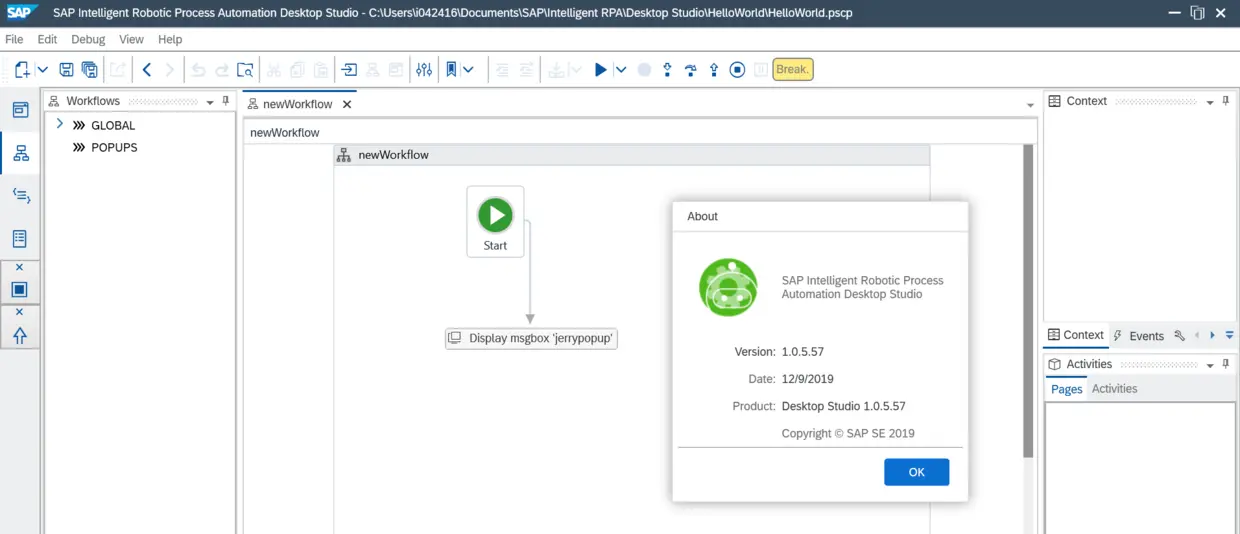Expand the GLOBAL tree node
This screenshot has height=534, width=1240.
[60, 124]
